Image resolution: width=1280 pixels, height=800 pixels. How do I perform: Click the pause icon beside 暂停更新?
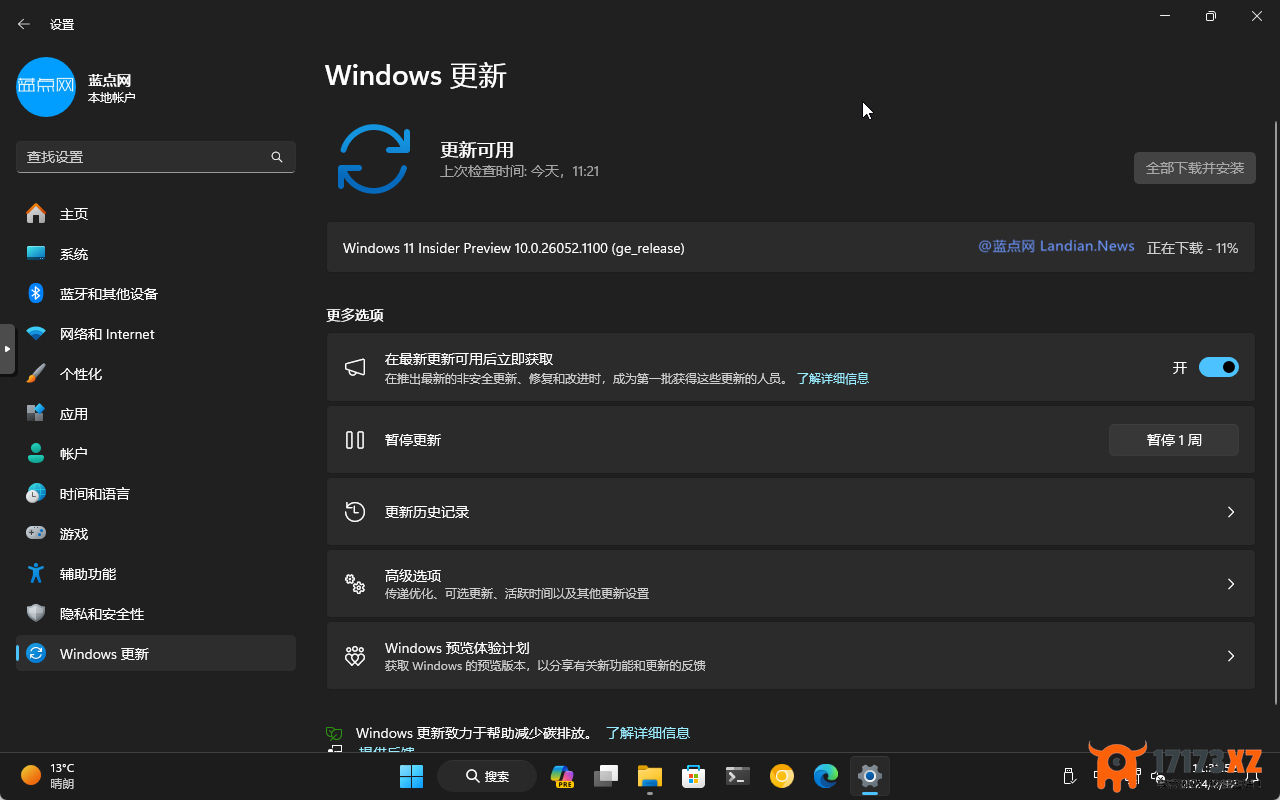pyautogui.click(x=355, y=440)
